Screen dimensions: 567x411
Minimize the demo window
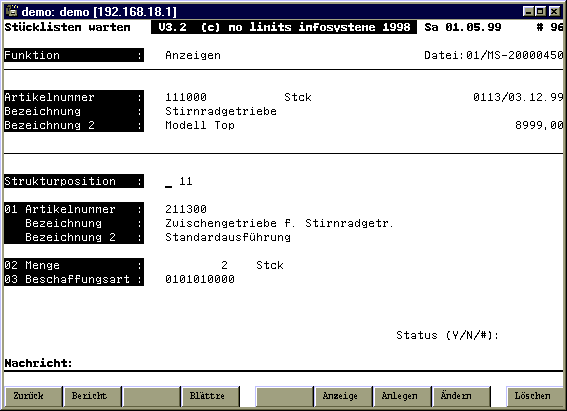[528, 12]
